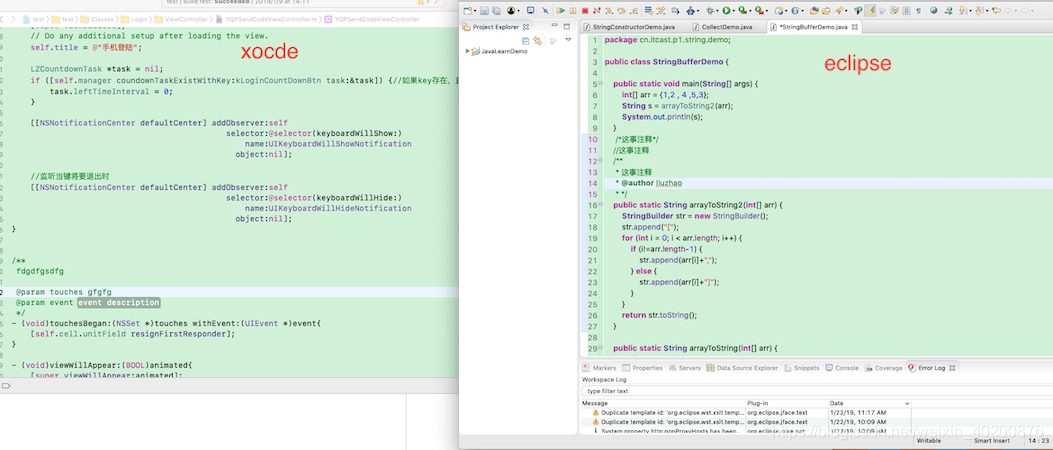
Task: Click the Next Annotation icon
Action: coord(962,11)
